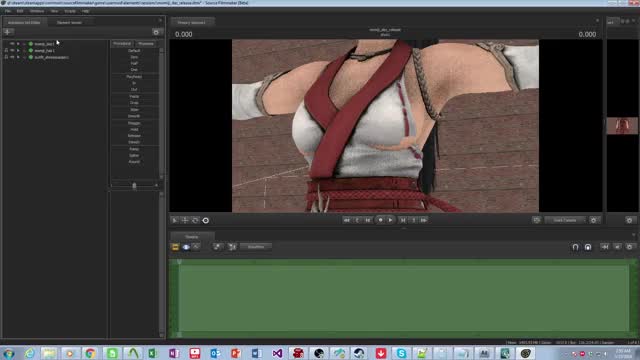Image resolution: width=640 pixels, height=360 pixels.
Task: Apply the Default preset
Action: [x=134, y=51]
